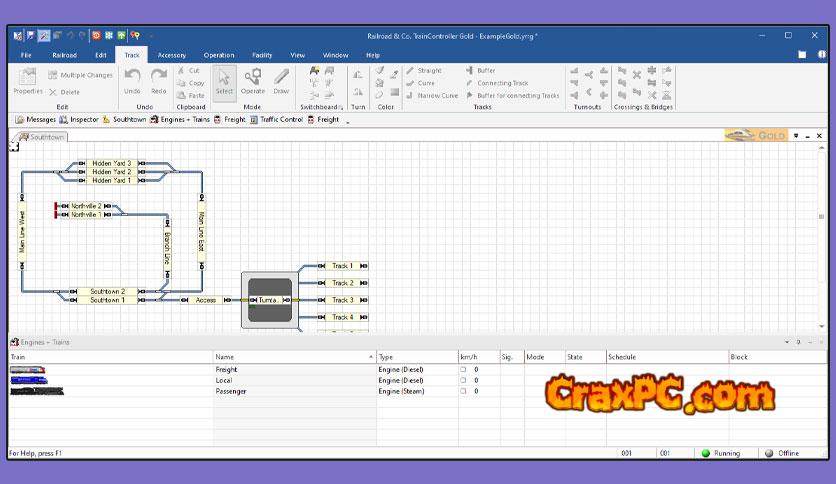Open the Engines + Trains panel dropdown arrow
836x484 pixels.
click(797, 342)
